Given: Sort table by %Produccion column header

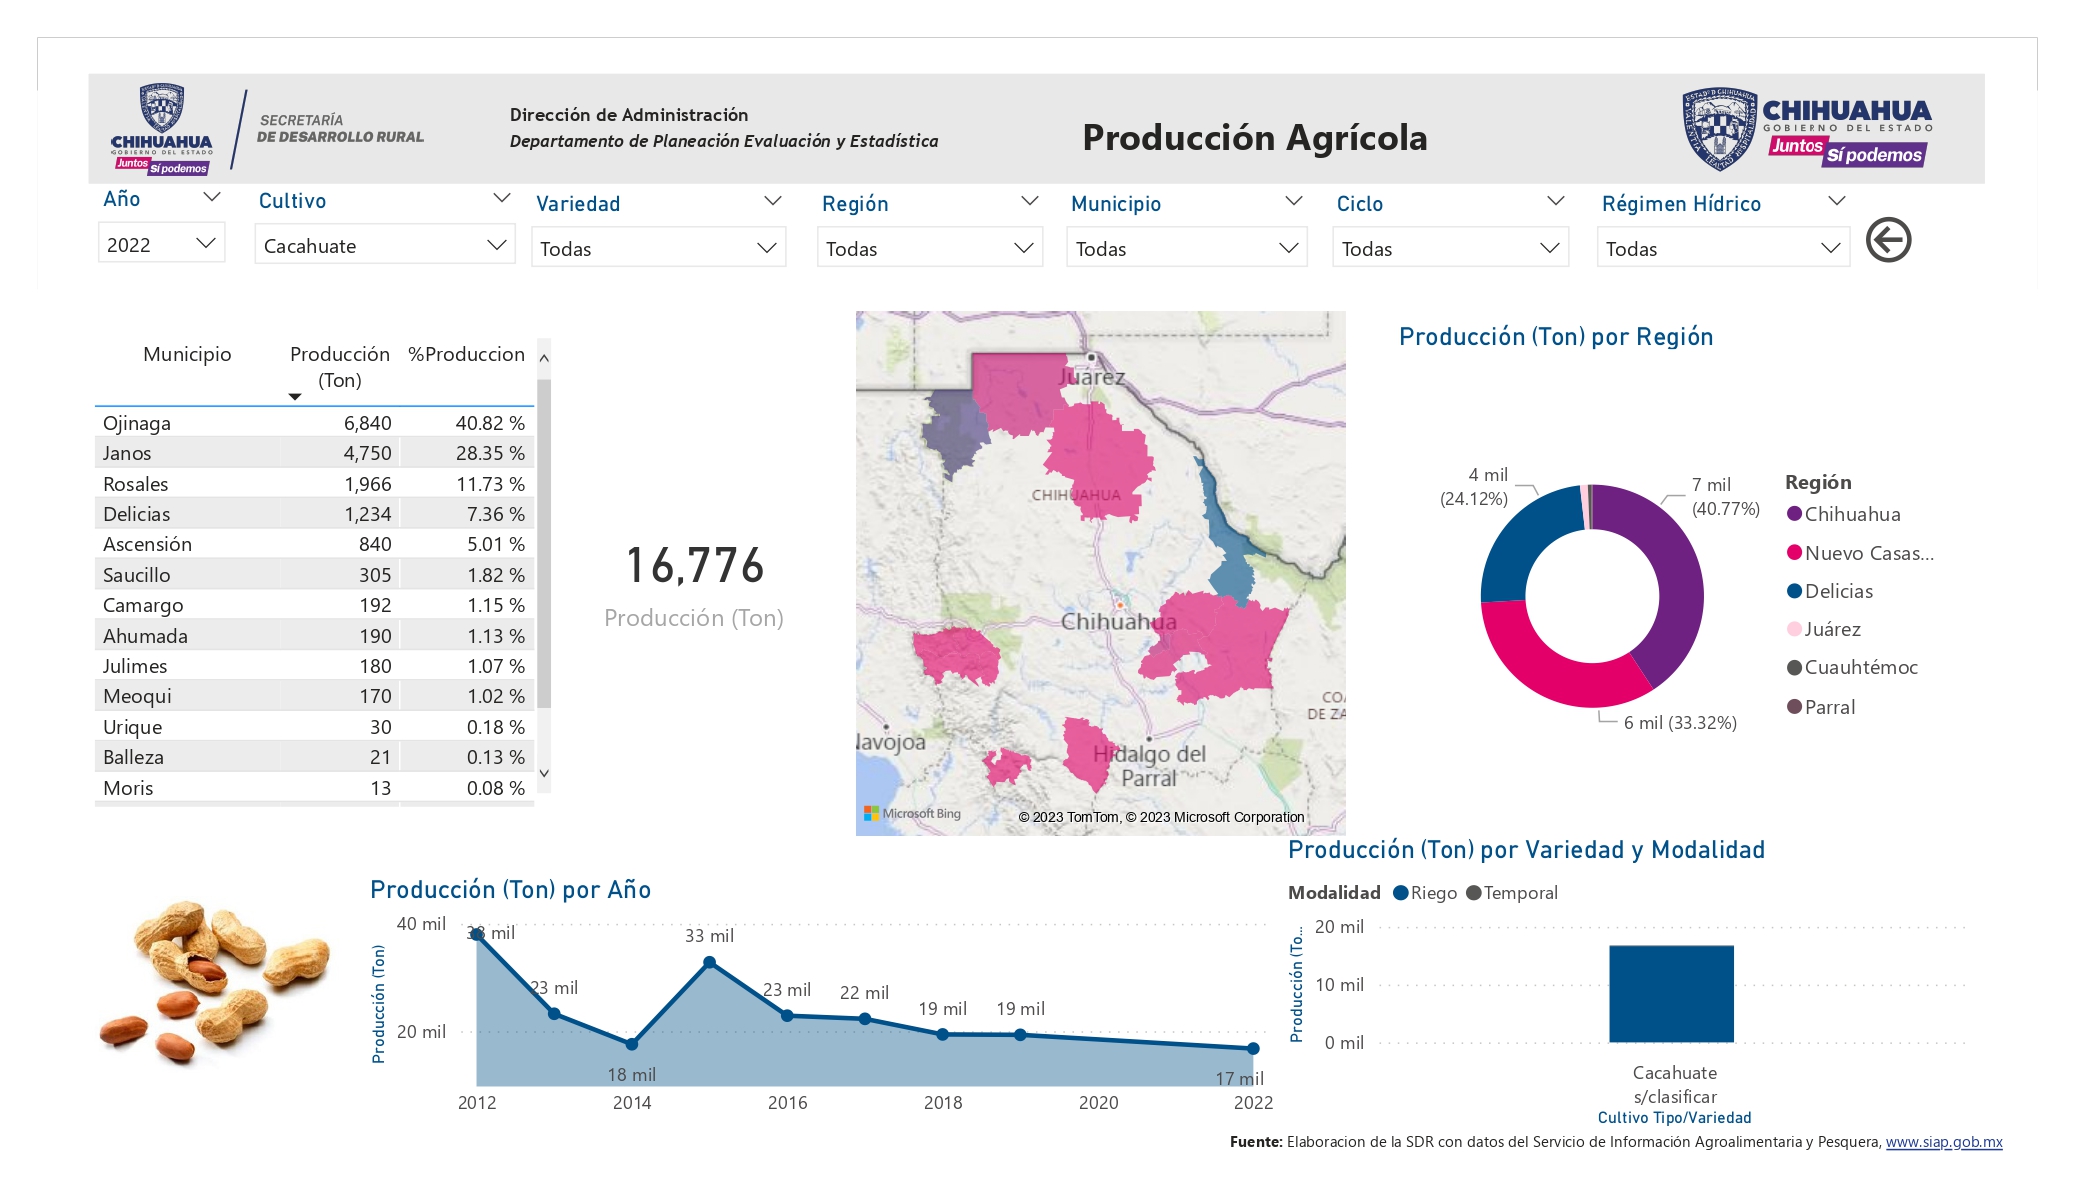Looking at the screenshot, I should coord(466,354).
